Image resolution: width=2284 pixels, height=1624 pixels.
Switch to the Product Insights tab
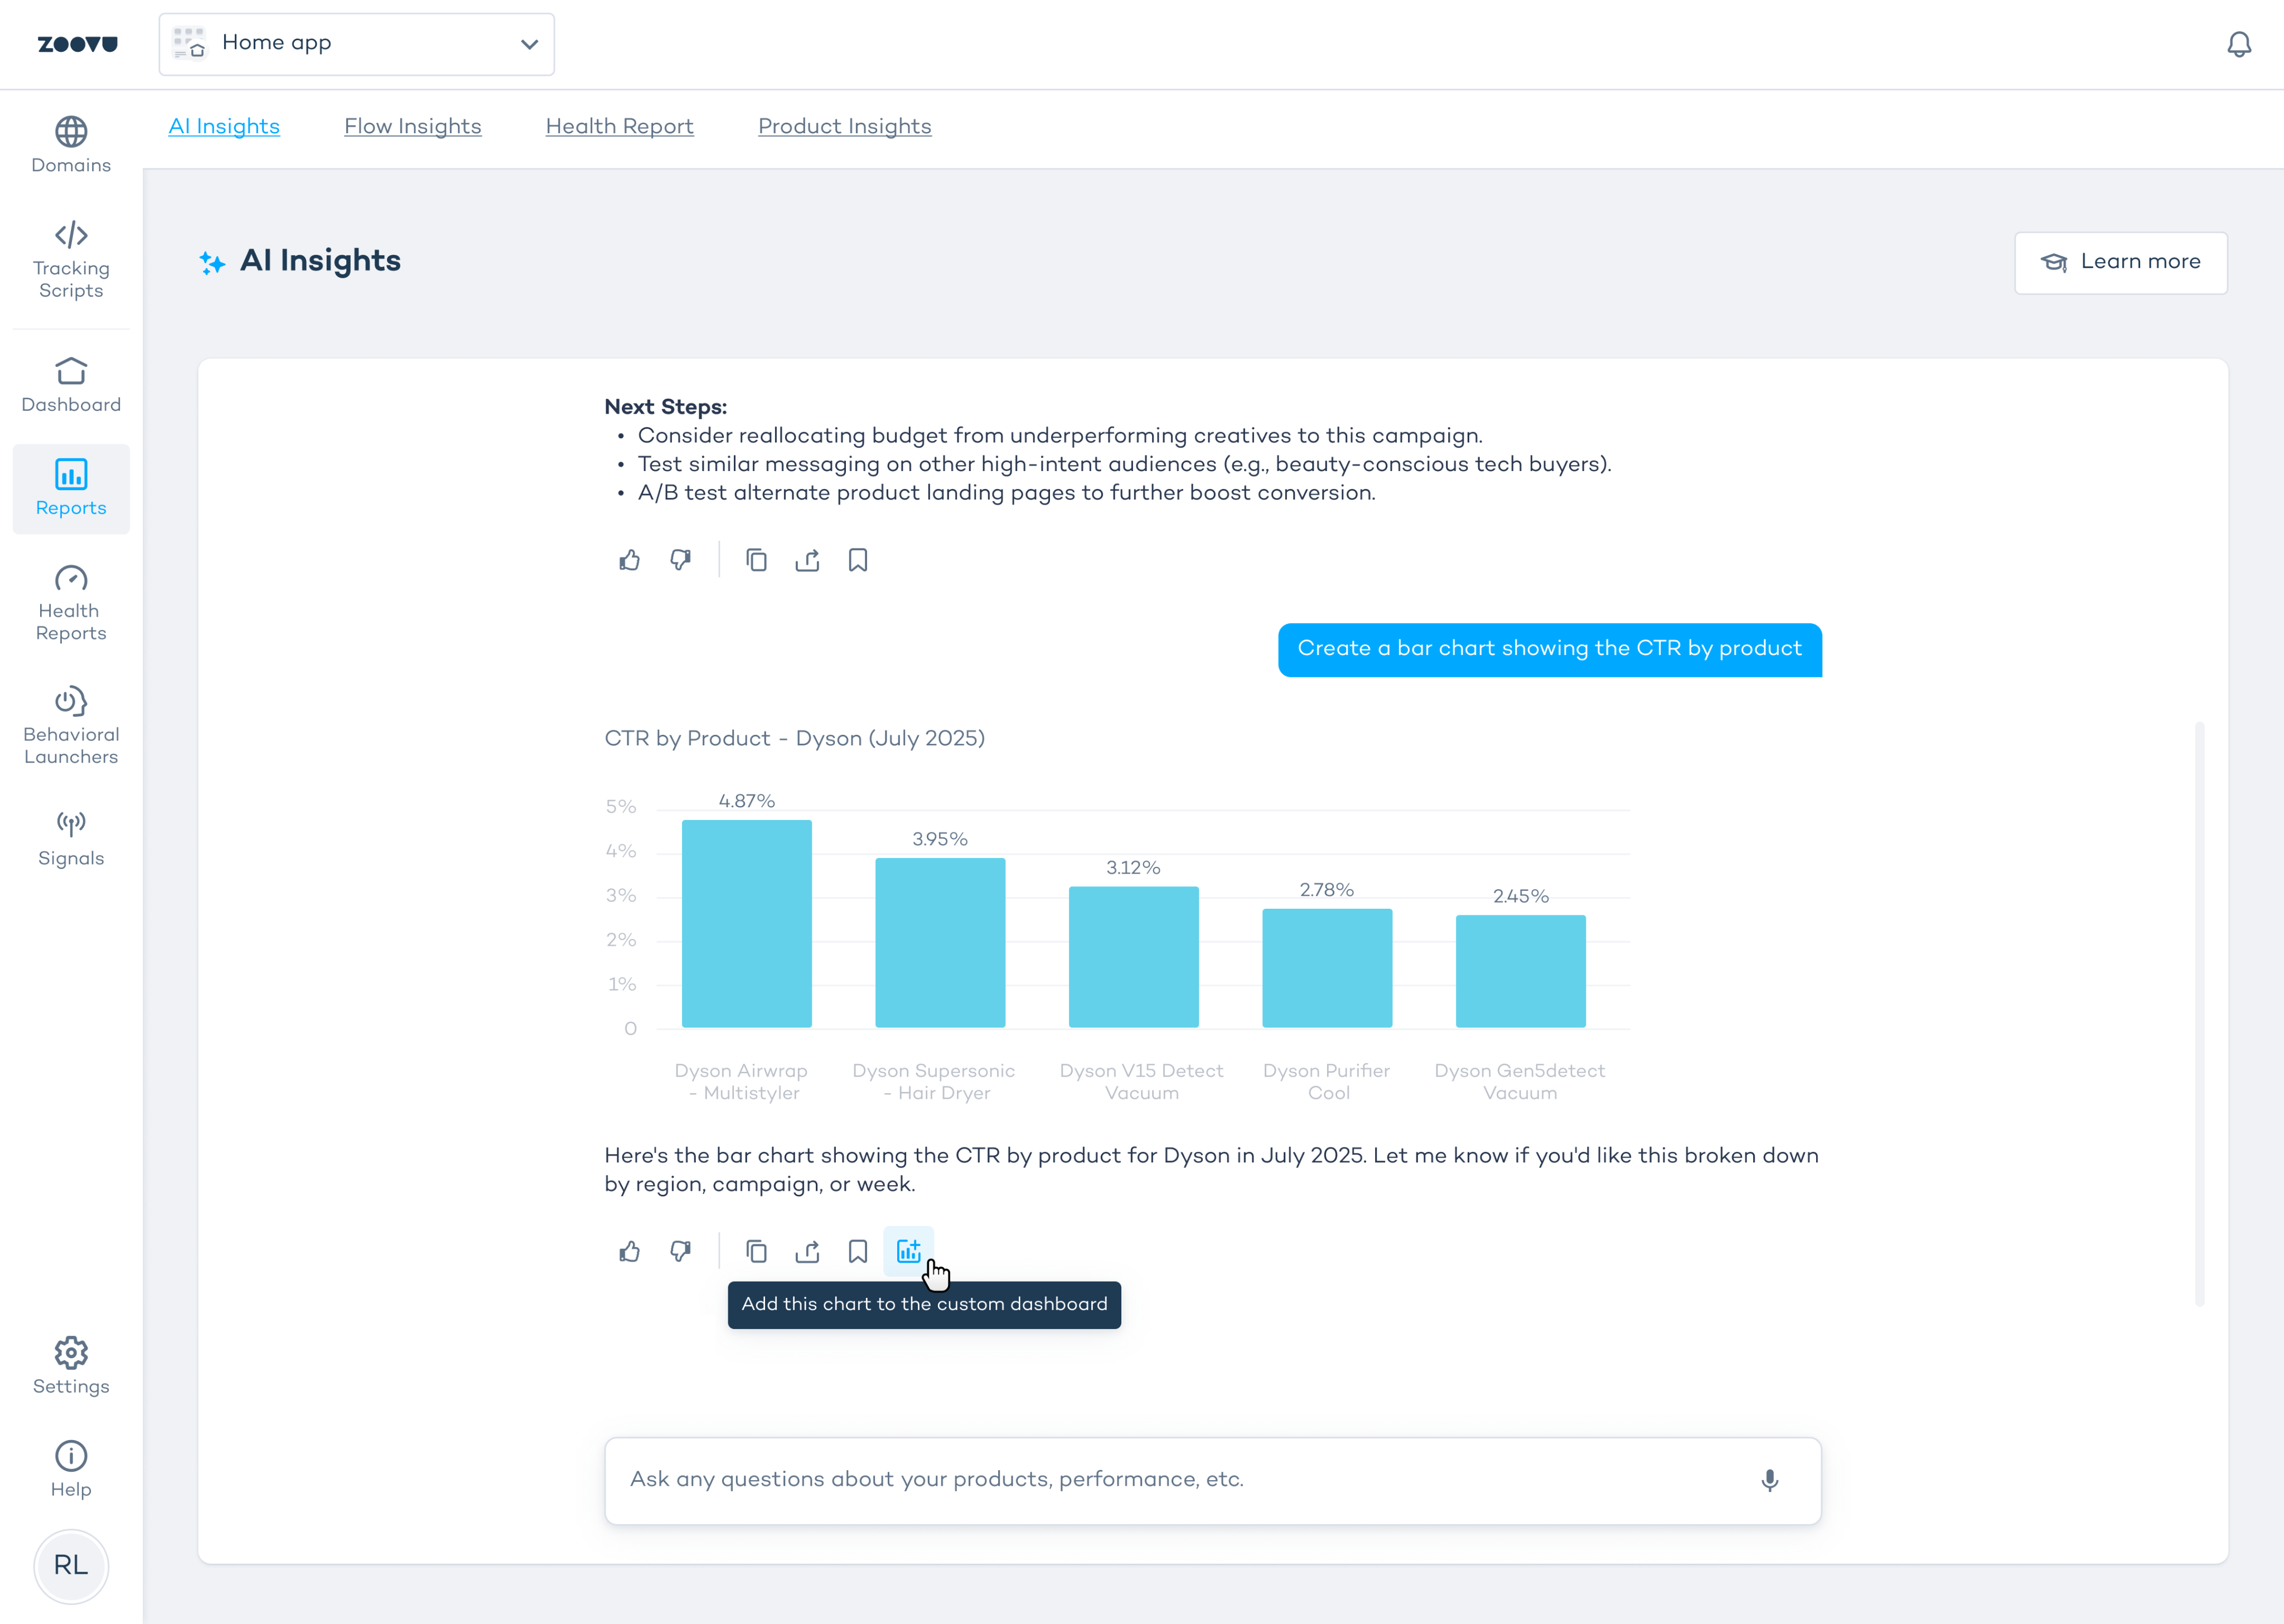(844, 126)
